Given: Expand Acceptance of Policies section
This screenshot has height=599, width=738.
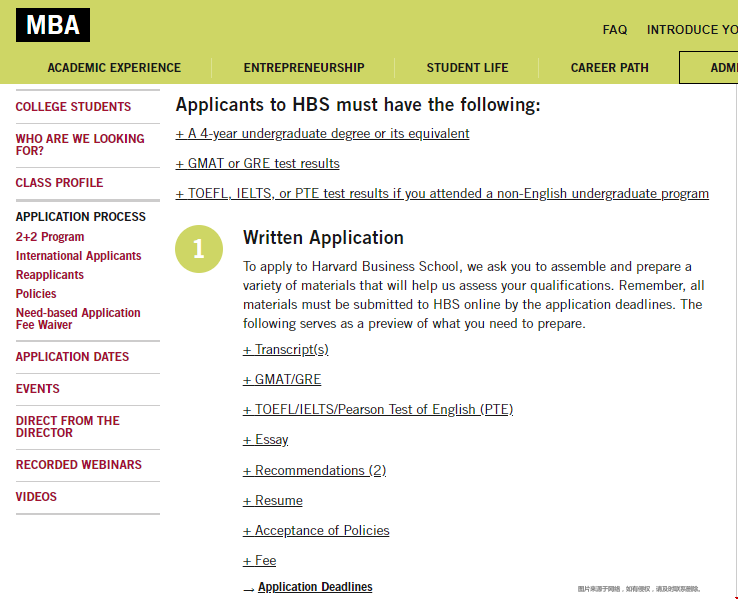Looking at the screenshot, I should click(316, 530).
